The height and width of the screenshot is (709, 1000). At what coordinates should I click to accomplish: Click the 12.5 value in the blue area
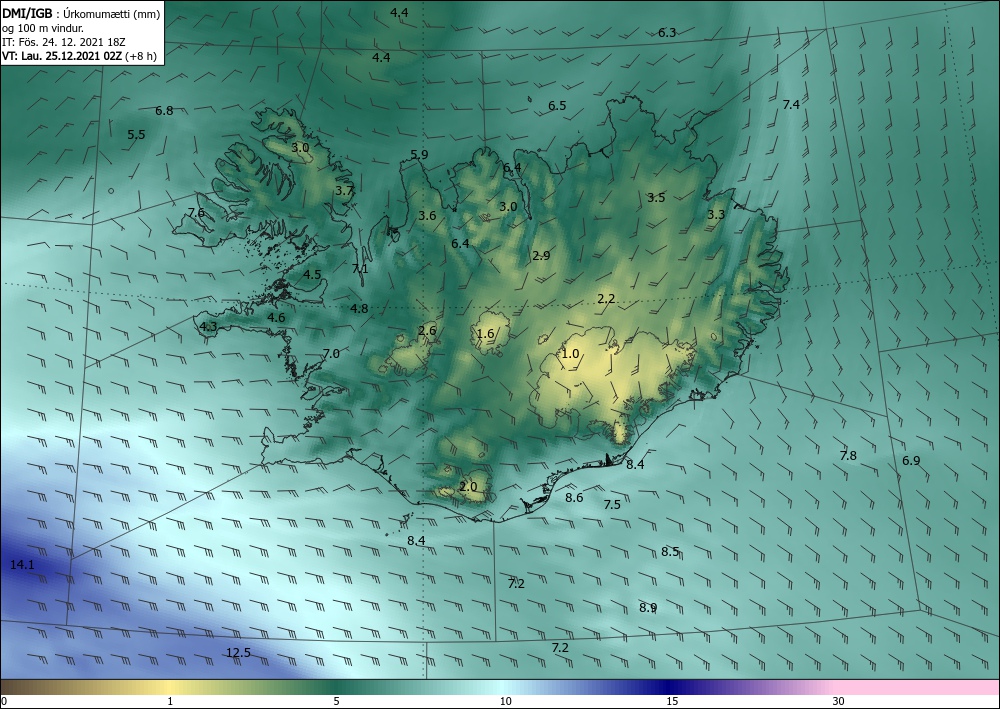pos(239,653)
